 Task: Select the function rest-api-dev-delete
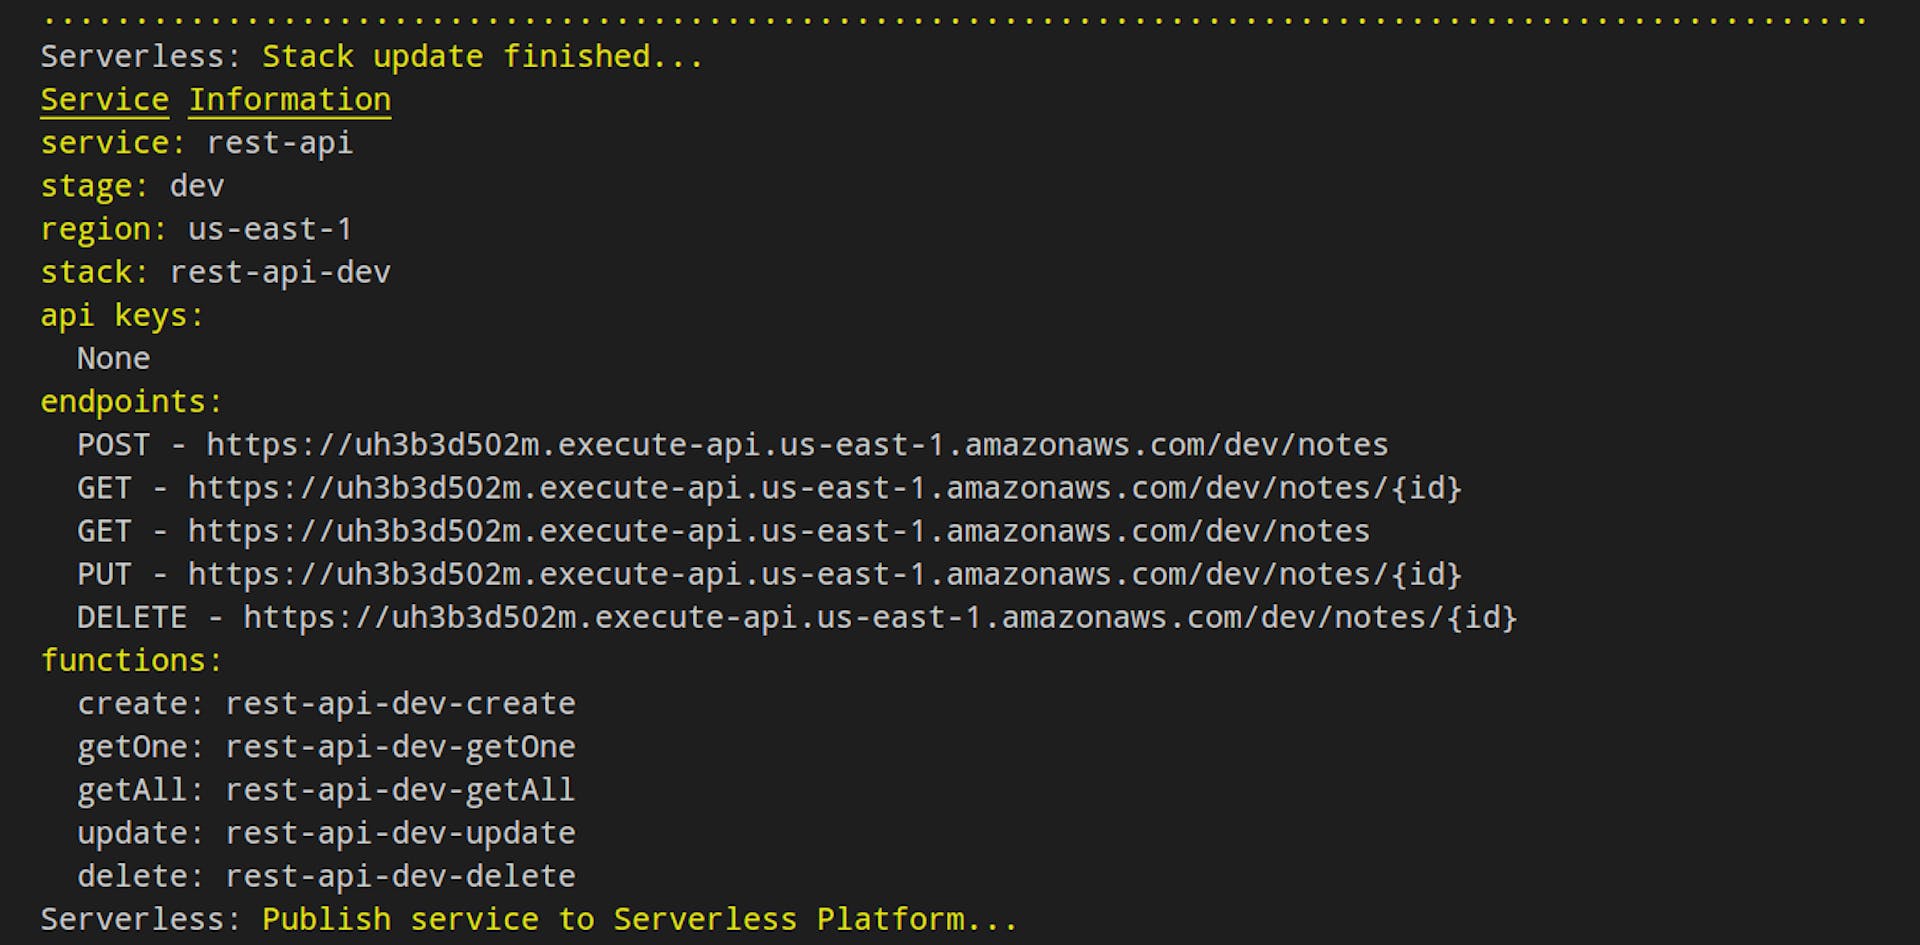pyautogui.click(x=399, y=875)
